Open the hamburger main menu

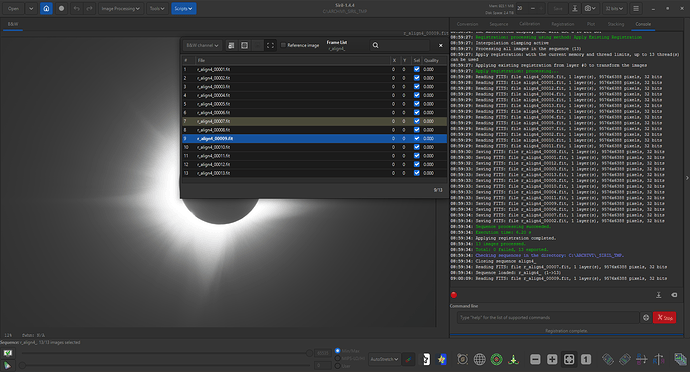pos(636,8)
